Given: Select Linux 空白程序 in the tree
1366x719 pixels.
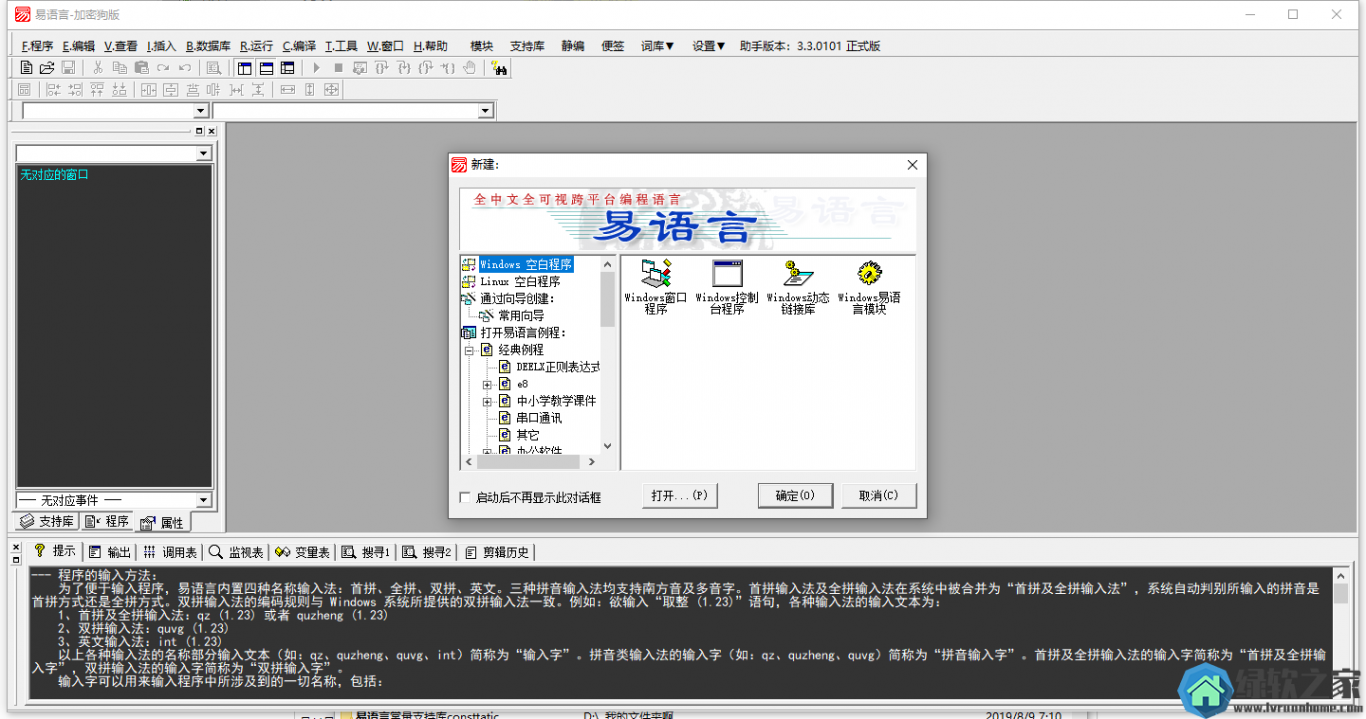Looking at the screenshot, I should [520, 282].
